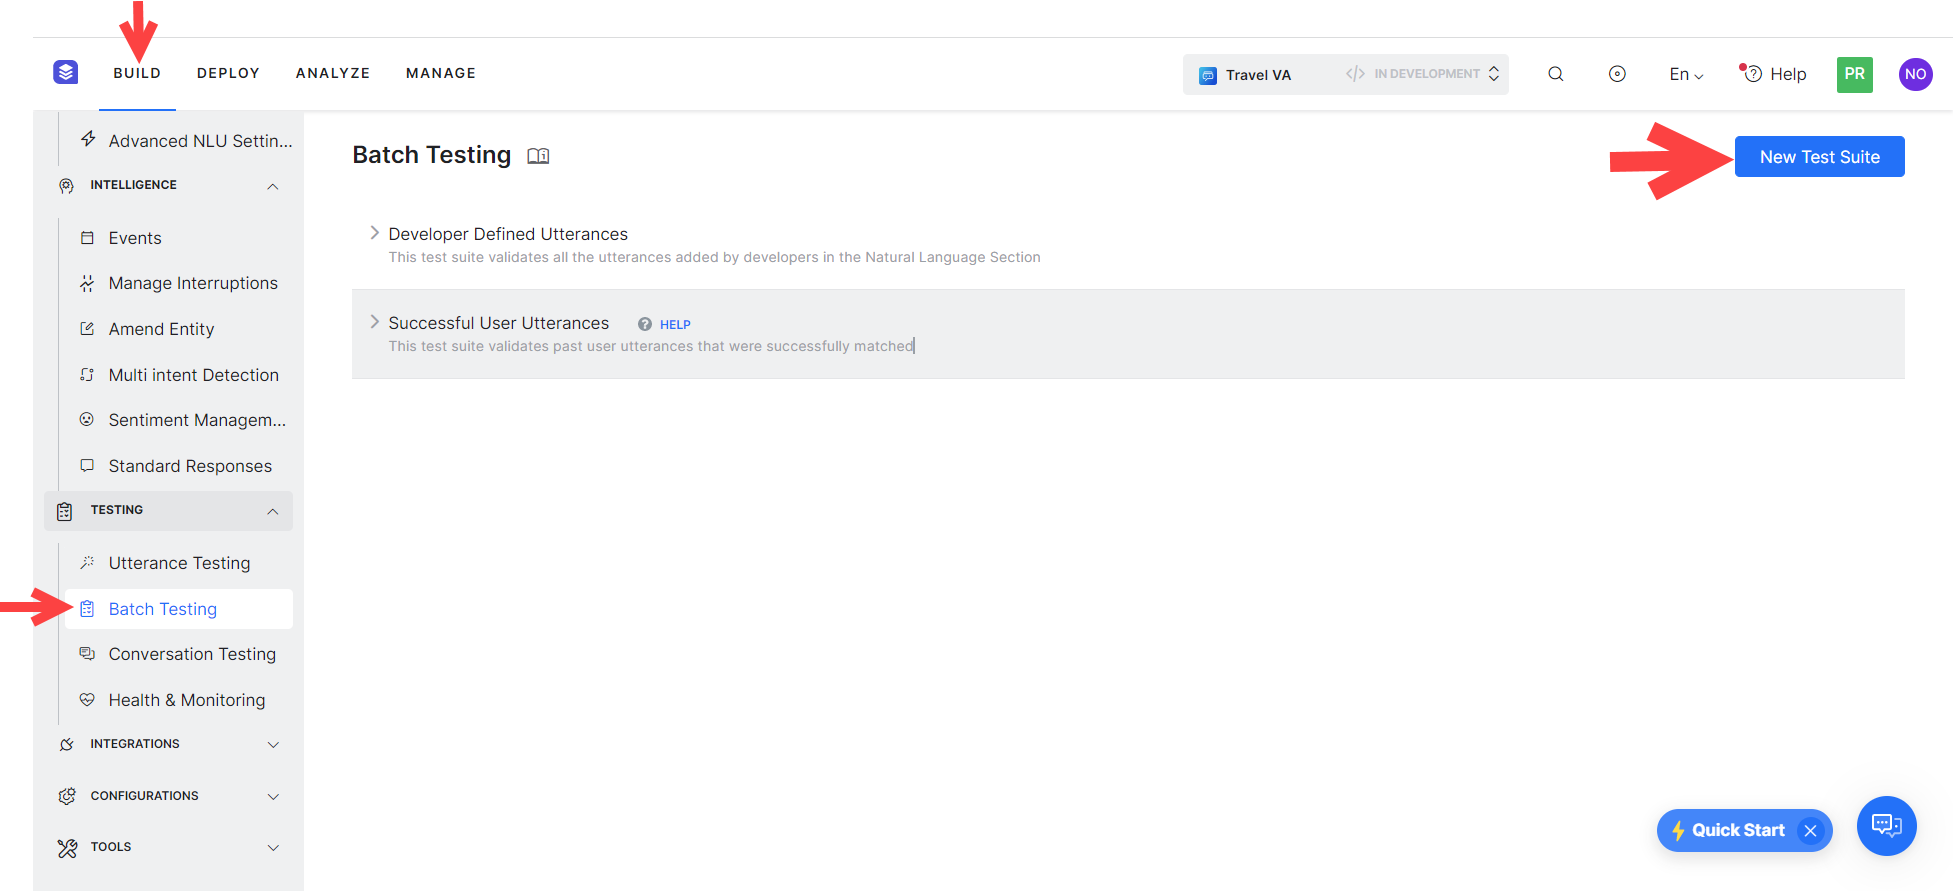Image resolution: width=1953 pixels, height=891 pixels.
Task: Click the green PR badge icon
Action: pos(1854,74)
